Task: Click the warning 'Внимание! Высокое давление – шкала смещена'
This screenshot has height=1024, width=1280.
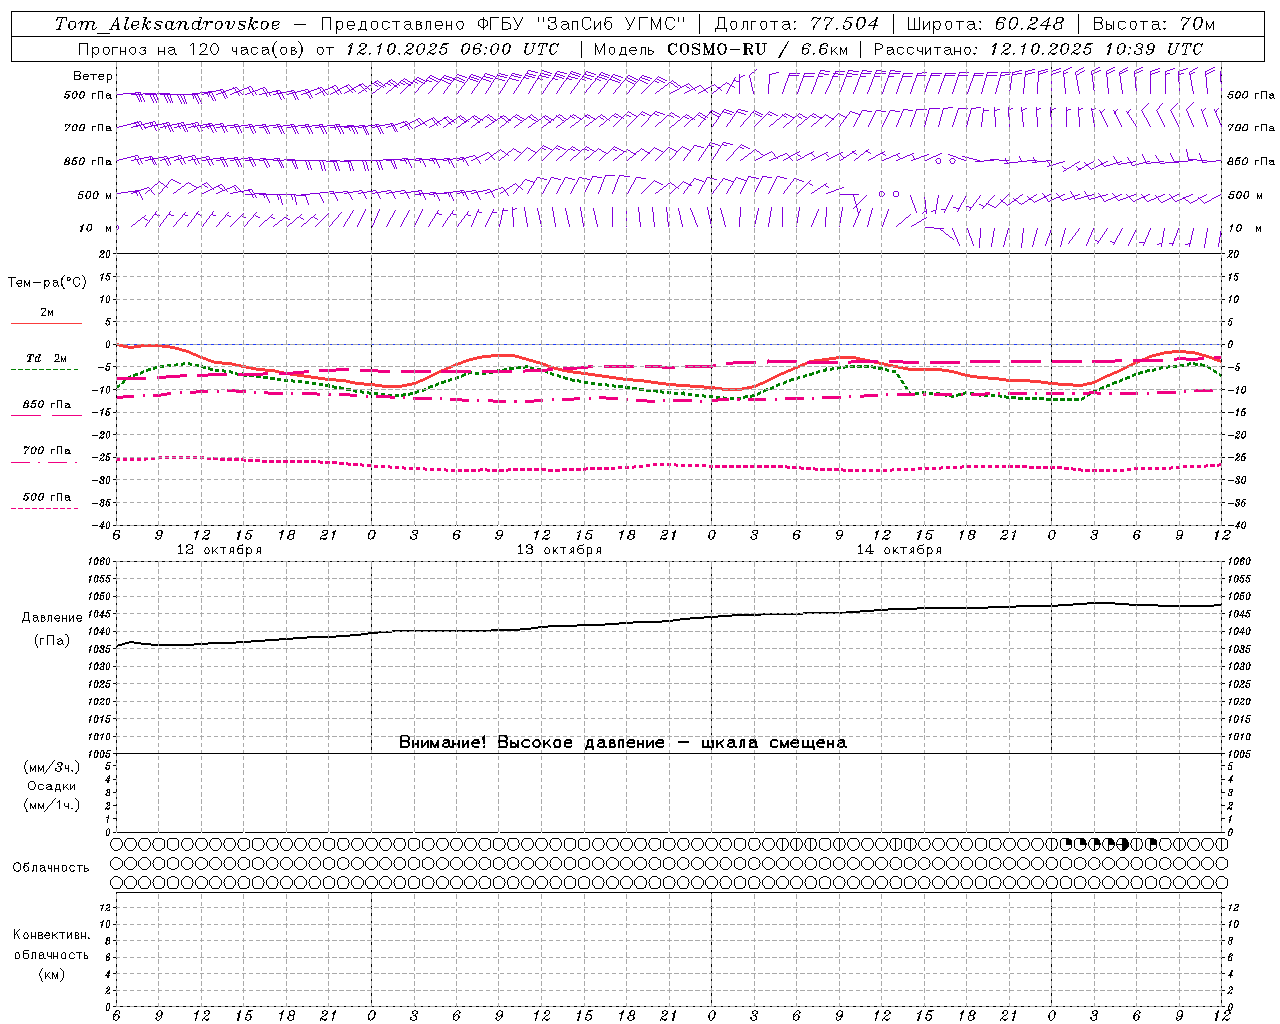Action: pyautogui.click(x=623, y=743)
